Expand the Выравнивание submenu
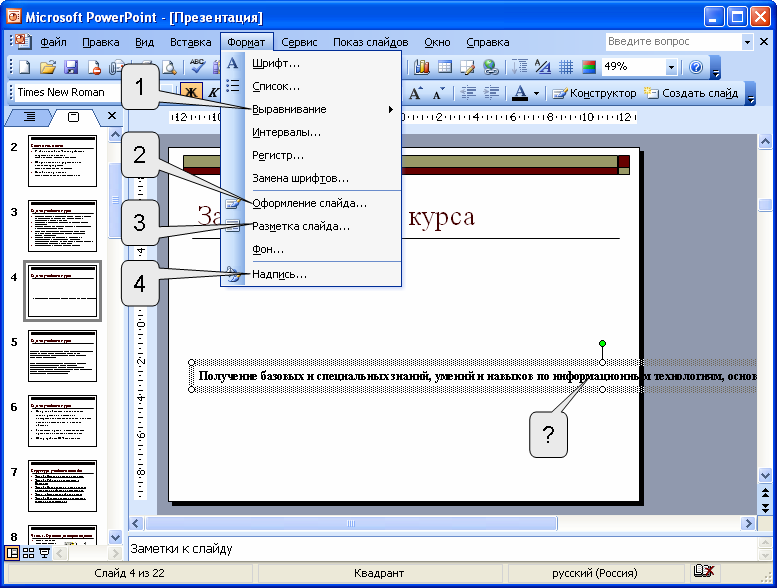The width and height of the screenshot is (777, 588). tap(311, 109)
